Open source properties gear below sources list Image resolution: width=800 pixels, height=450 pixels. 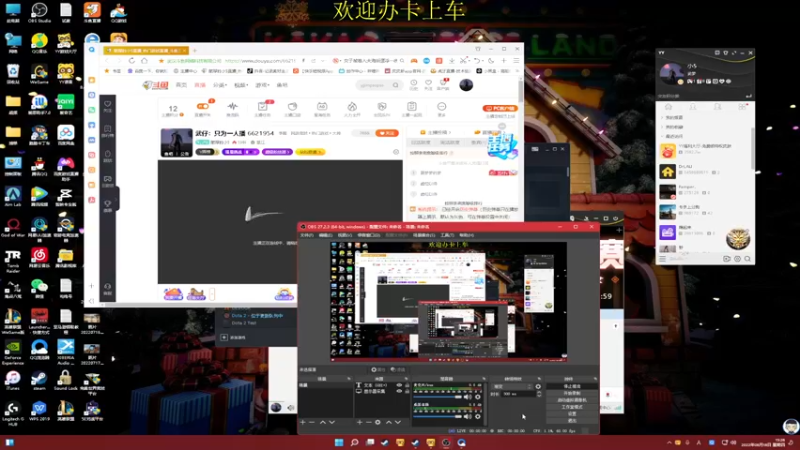(x=378, y=422)
